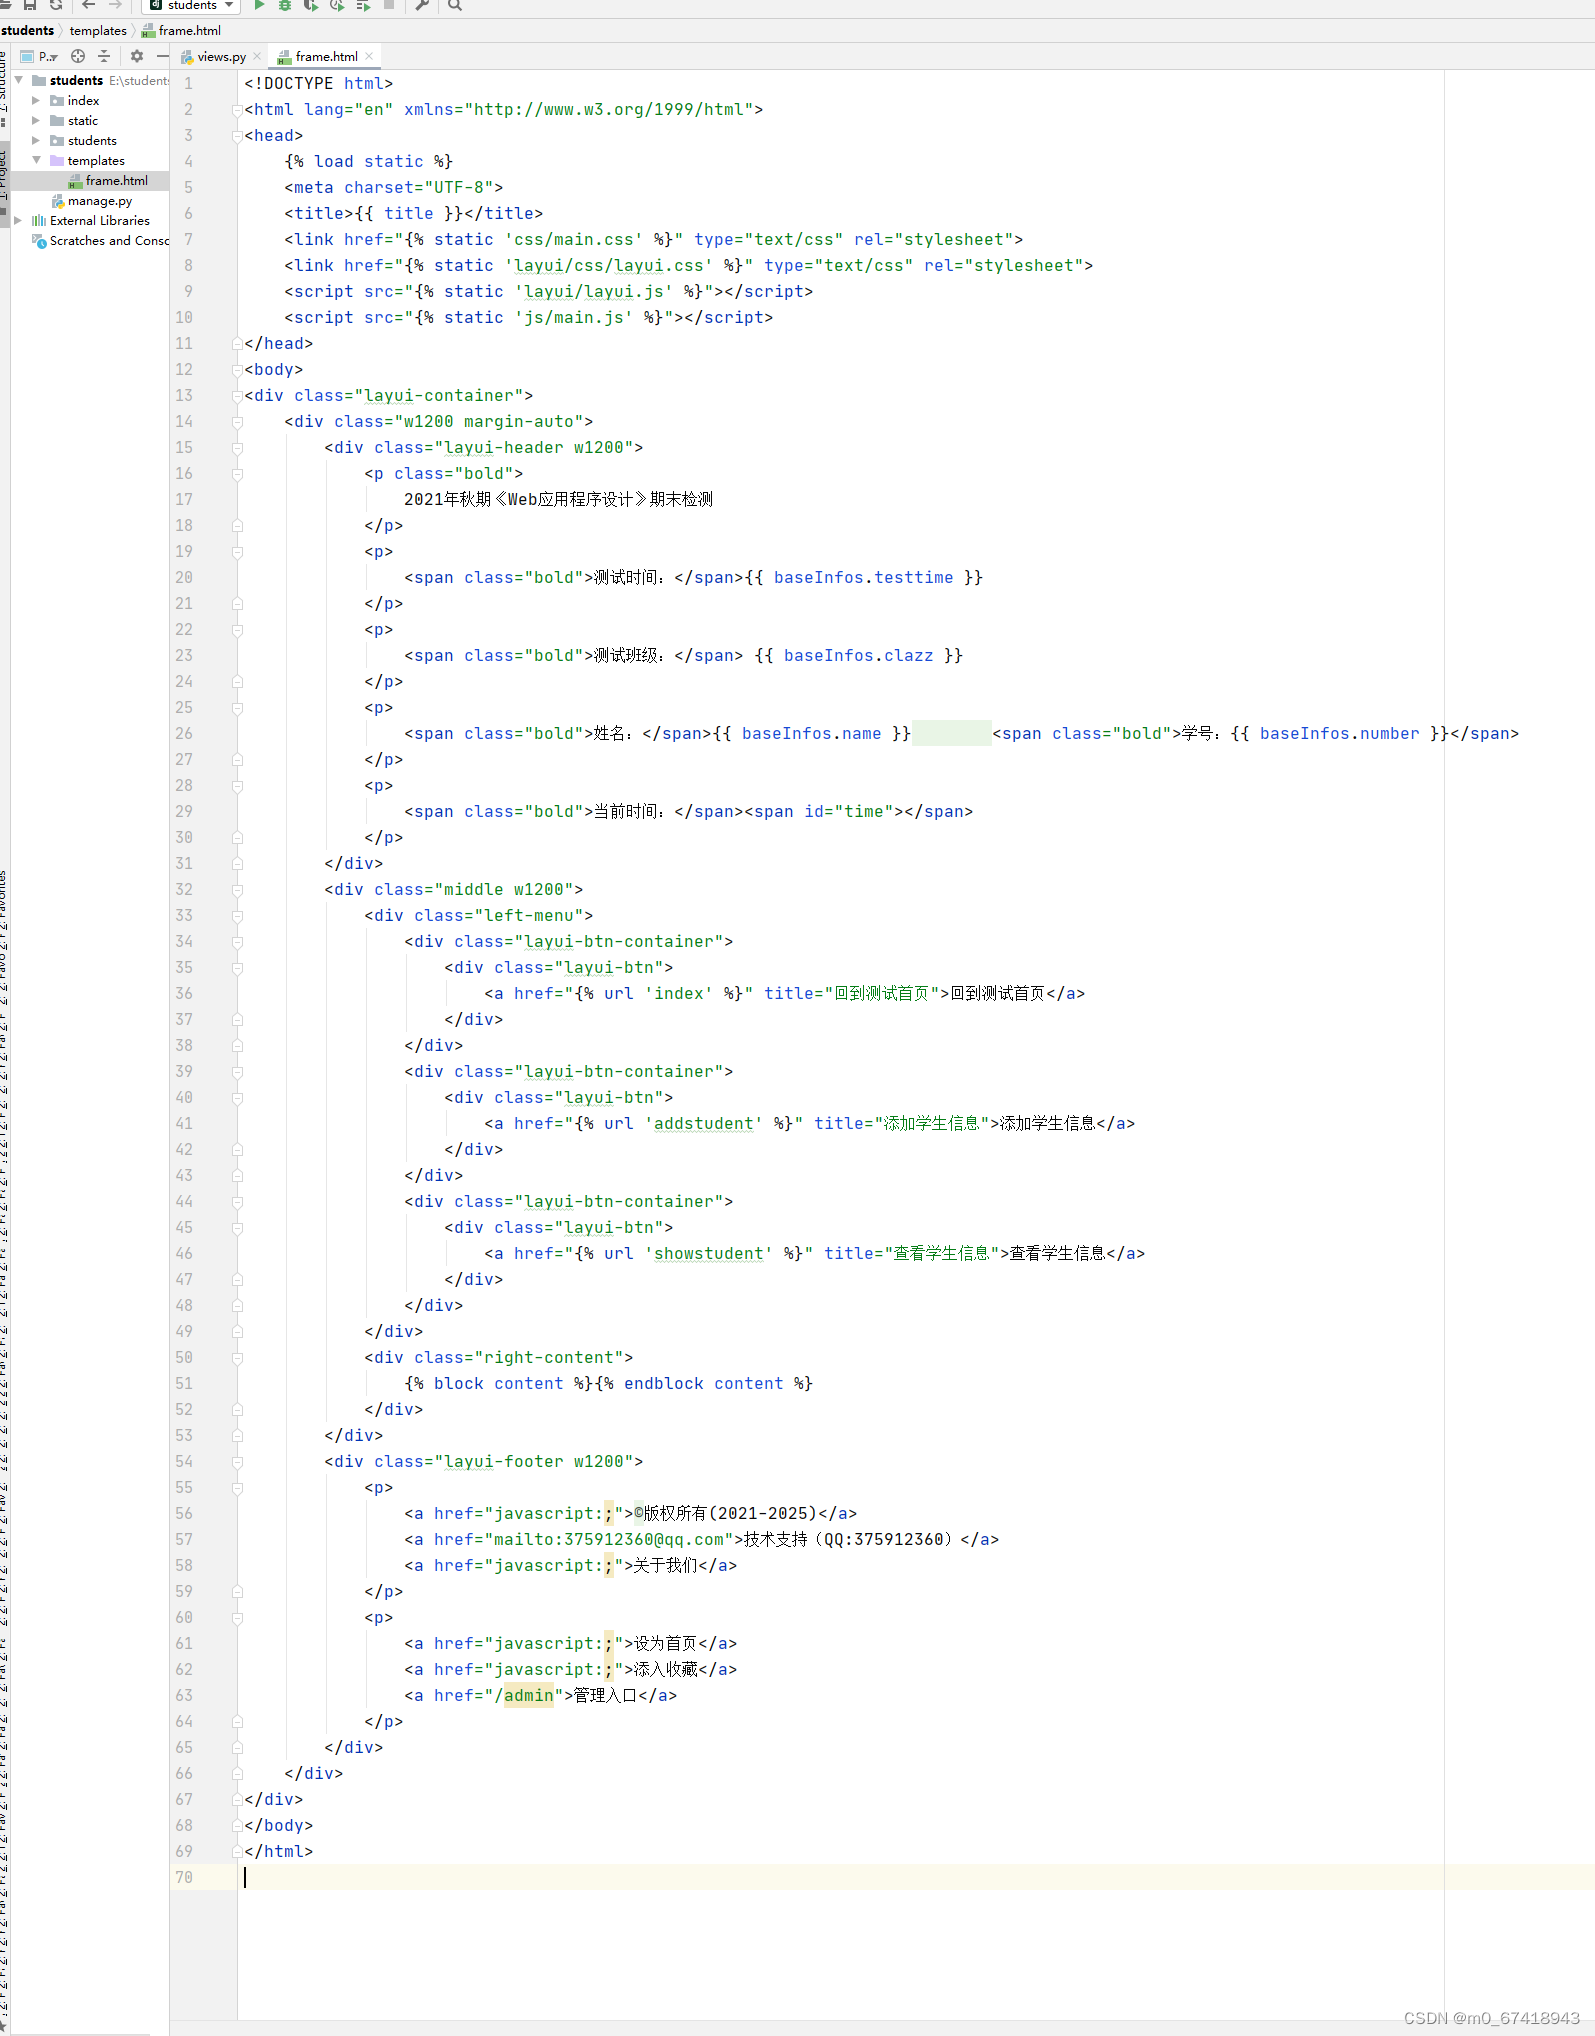The height and width of the screenshot is (2036, 1595).
Task: Click the gray Stop icon
Action: (389, 5)
